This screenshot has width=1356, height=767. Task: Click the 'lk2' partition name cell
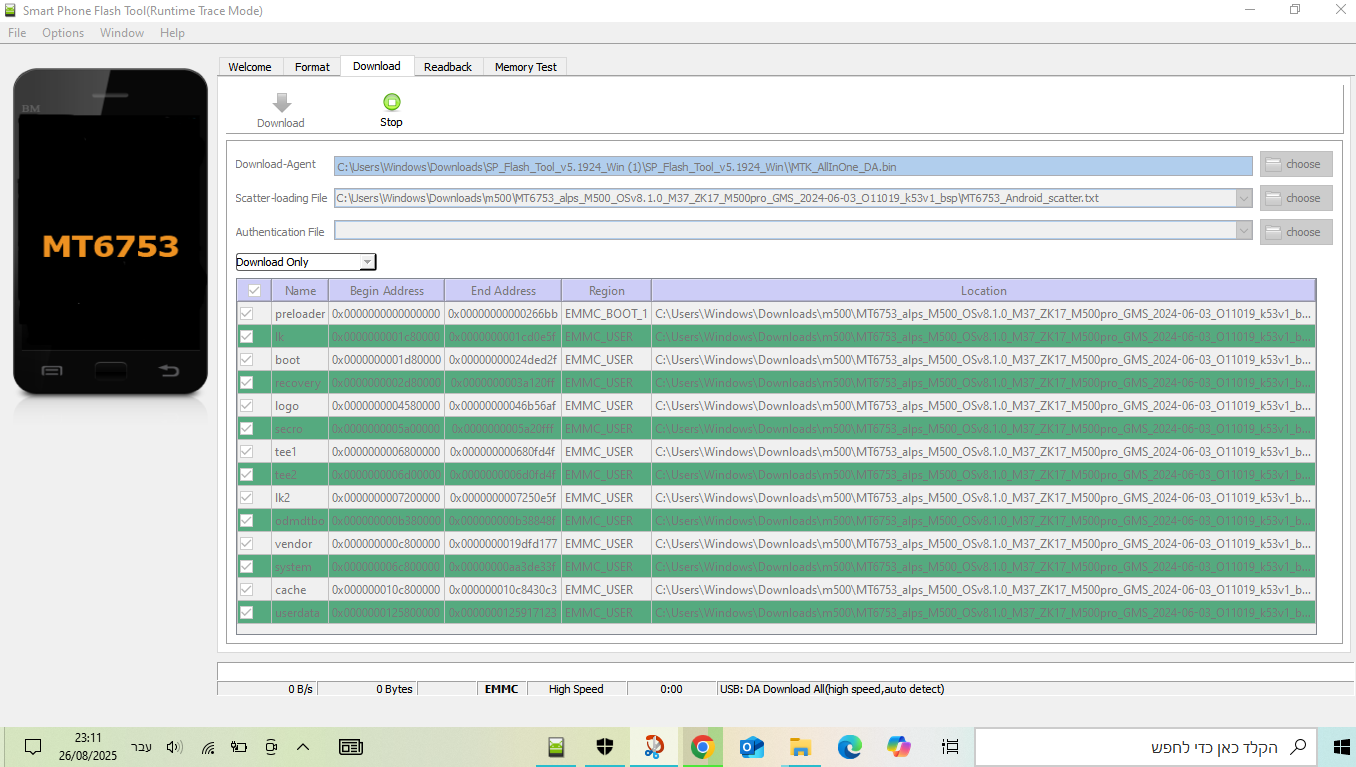(x=300, y=498)
